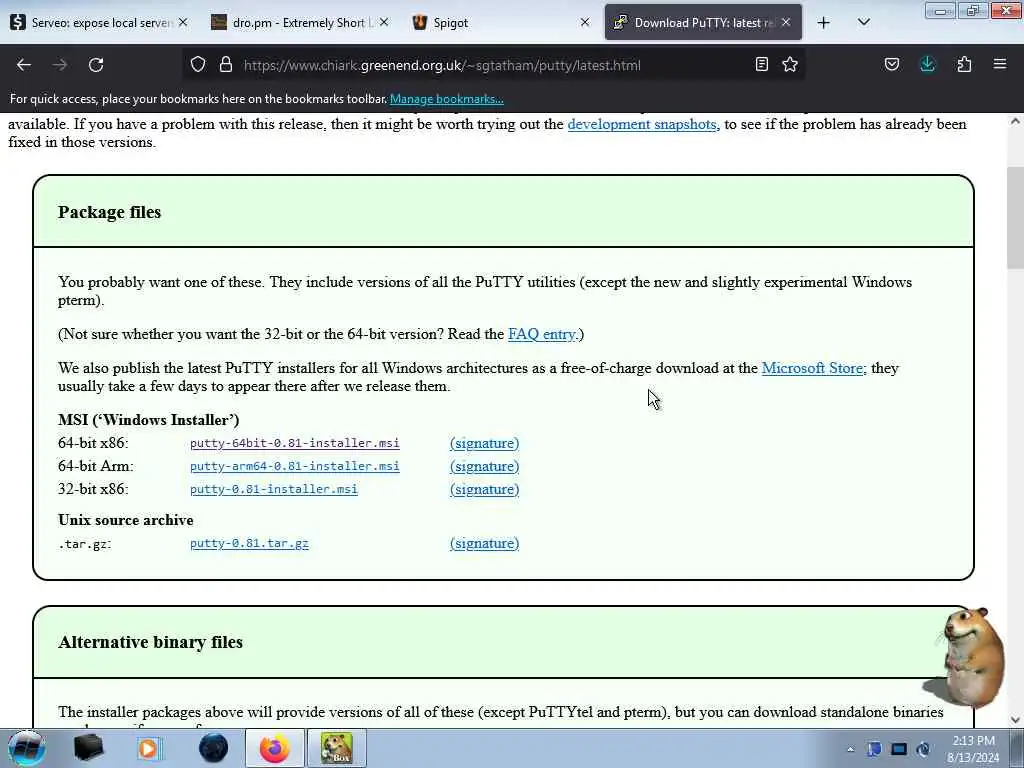Download putty-64bit-0.81-installer.msi
Viewport: 1024px width, 768px height.
pyautogui.click(x=295, y=443)
